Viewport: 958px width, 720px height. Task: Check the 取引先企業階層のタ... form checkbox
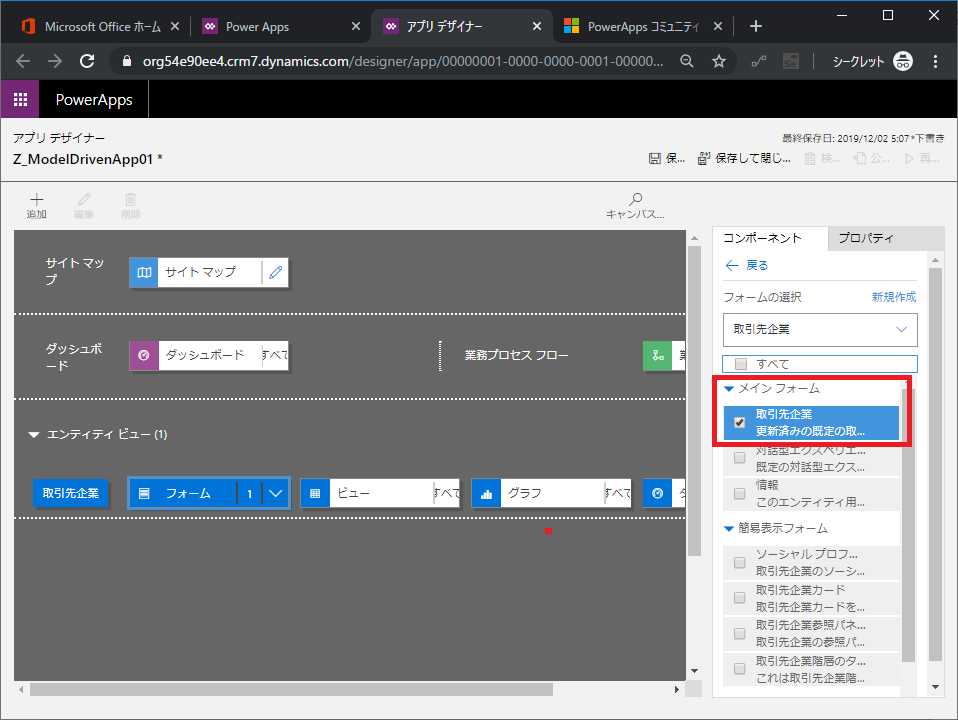point(740,669)
